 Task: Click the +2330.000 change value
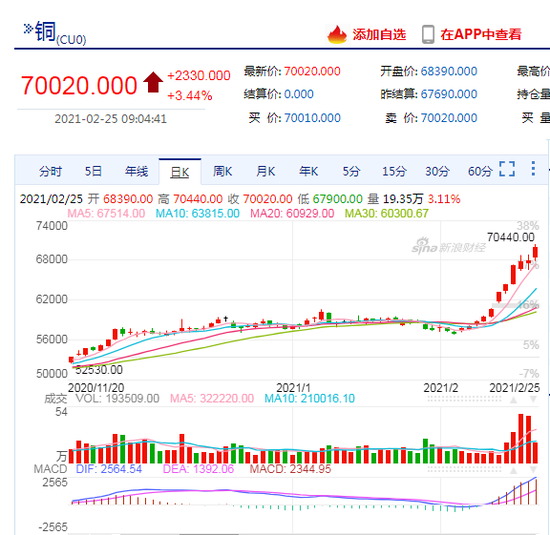click(x=199, y=75)
